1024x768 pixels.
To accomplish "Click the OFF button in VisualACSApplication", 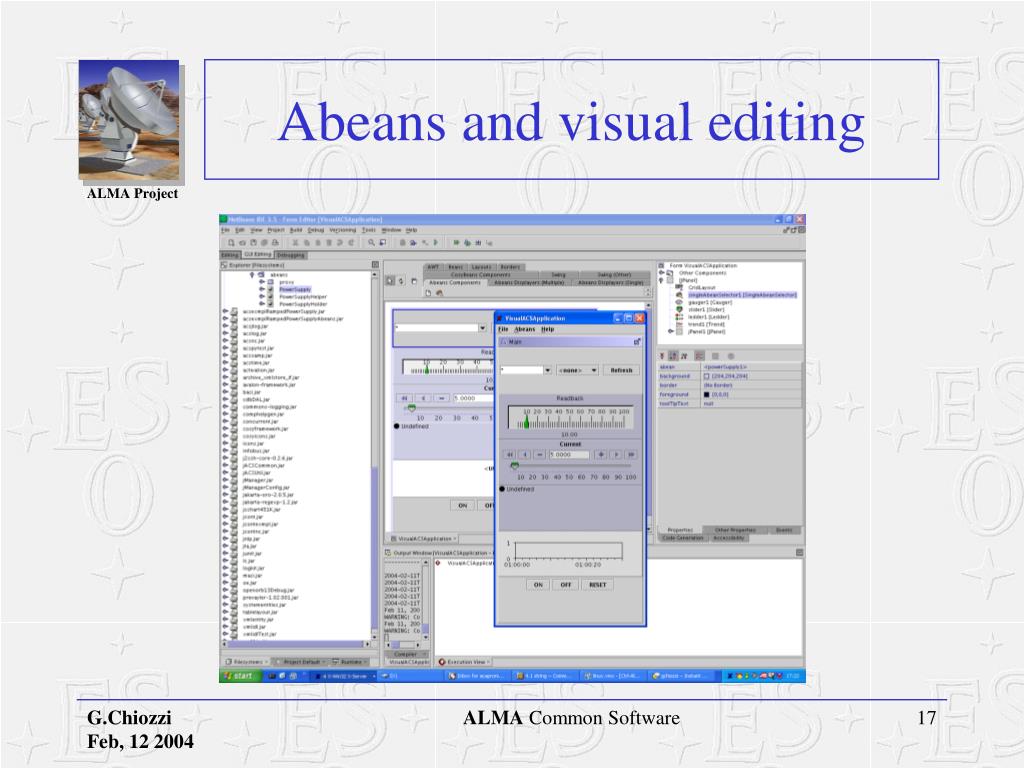I will click(566, 584).
